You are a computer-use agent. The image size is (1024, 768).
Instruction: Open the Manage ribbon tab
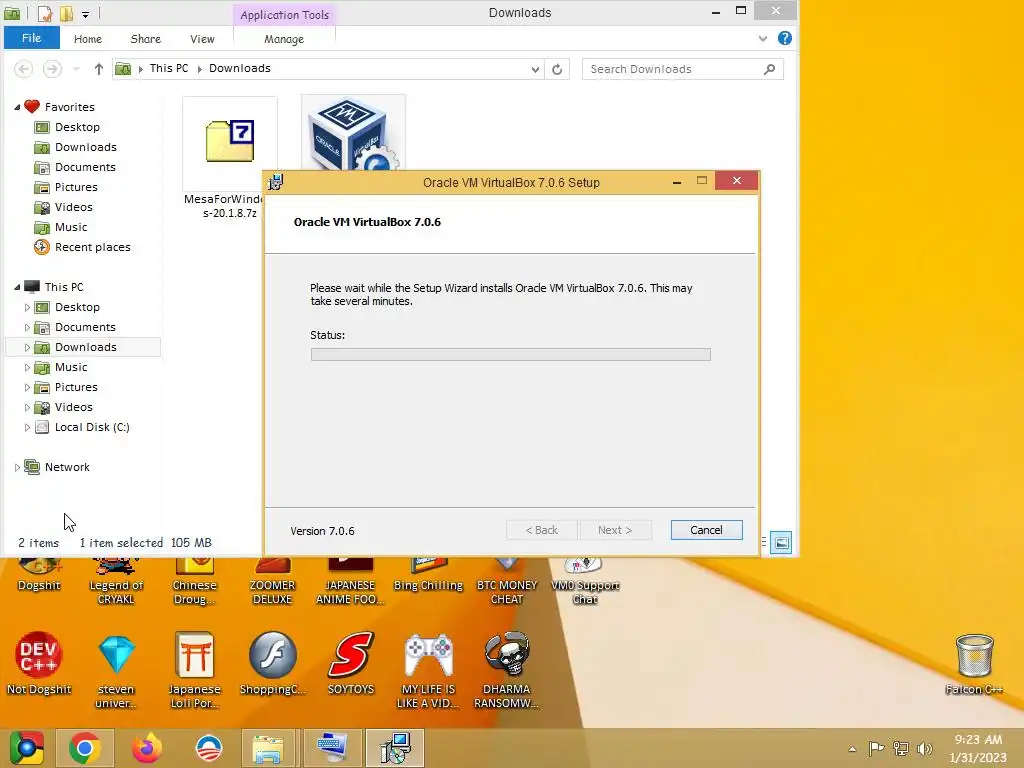pyautogui.click(x=284, y=39)
